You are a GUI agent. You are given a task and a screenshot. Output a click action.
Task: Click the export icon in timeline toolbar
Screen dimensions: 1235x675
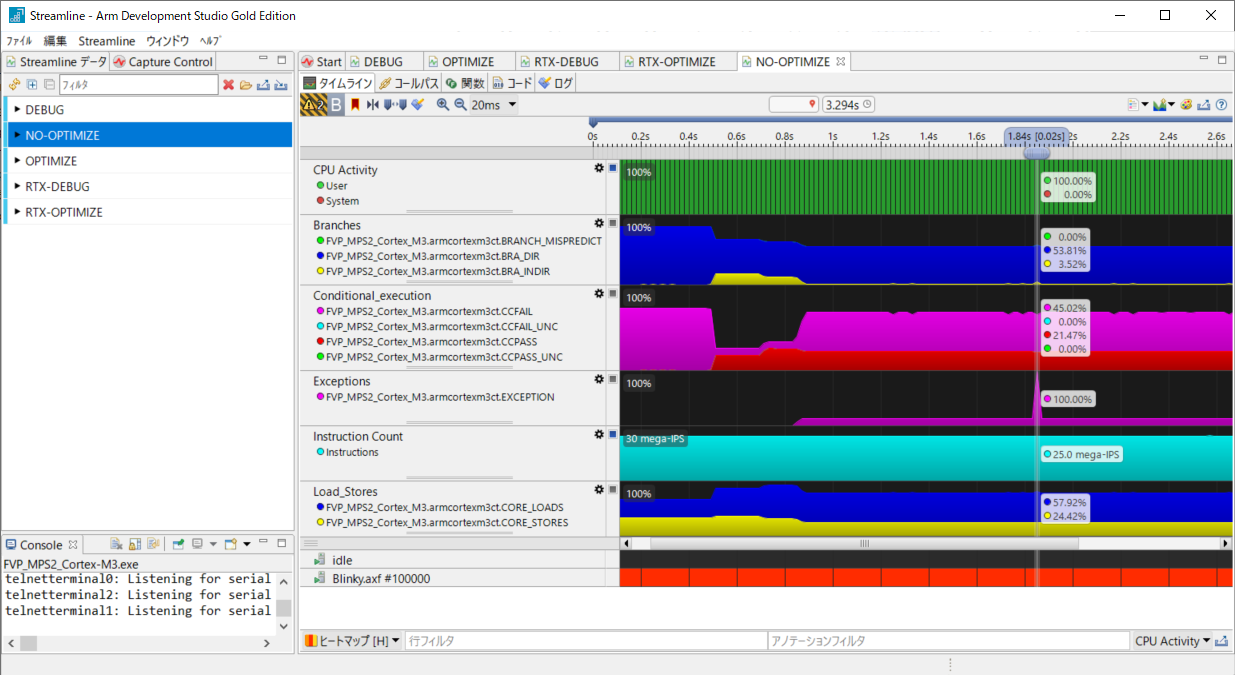[x=1204, y=105]
